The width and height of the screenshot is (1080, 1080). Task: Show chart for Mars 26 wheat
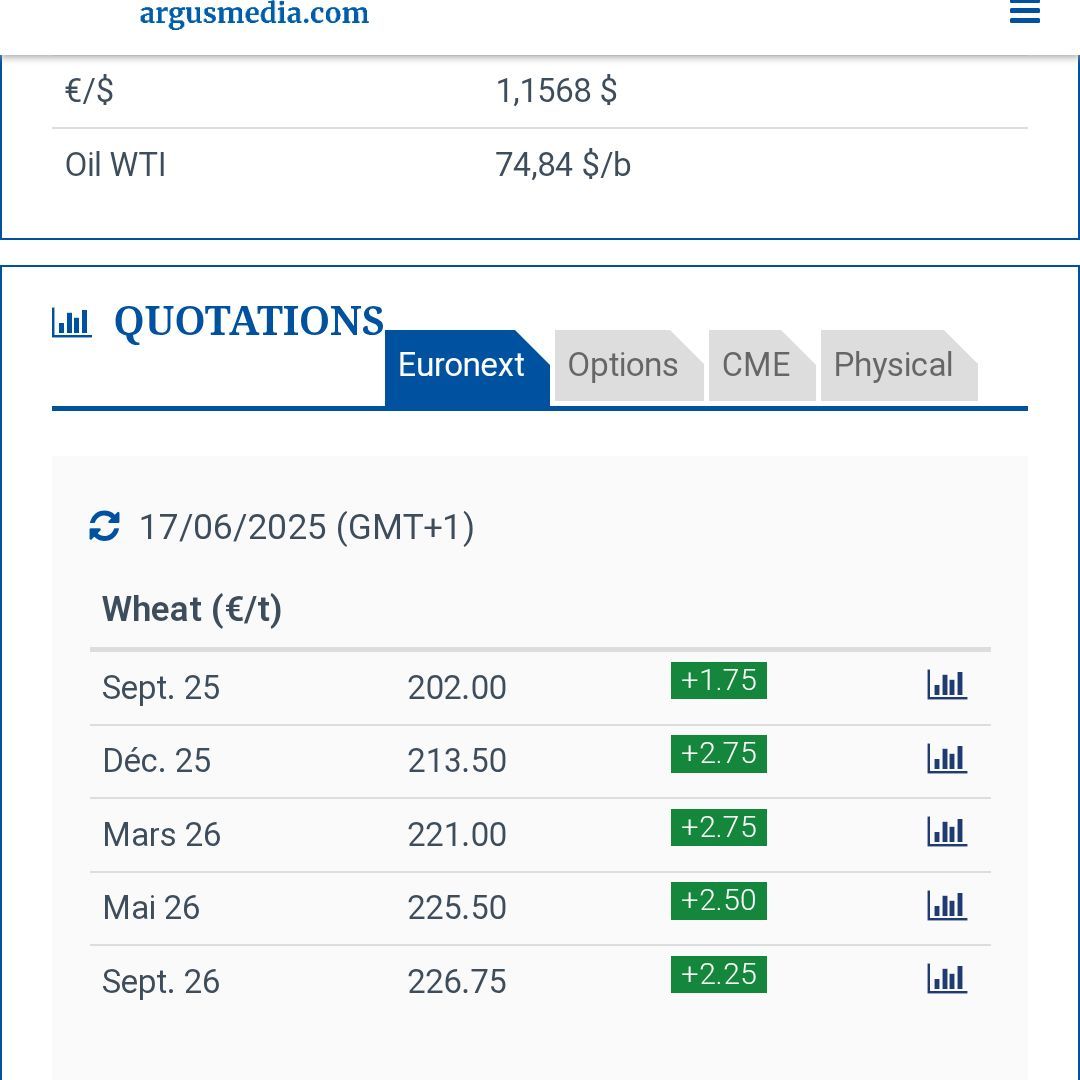pos(946,832)
